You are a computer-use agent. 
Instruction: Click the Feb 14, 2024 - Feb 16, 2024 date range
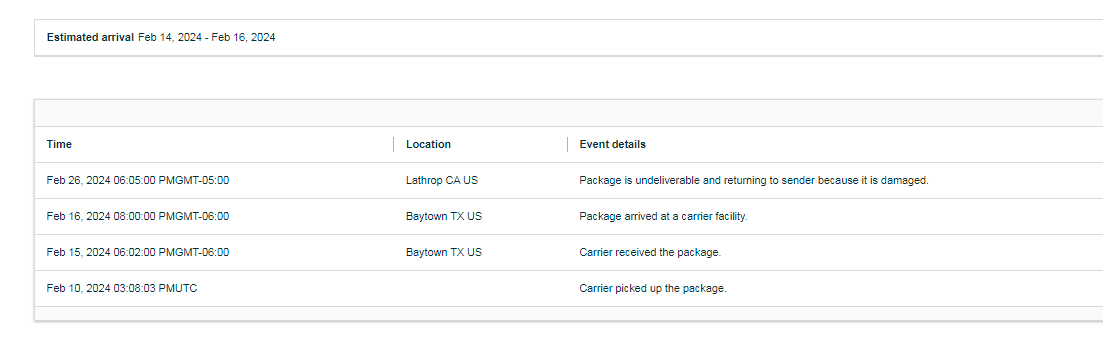pyautogui.click(x=207, y=37)
